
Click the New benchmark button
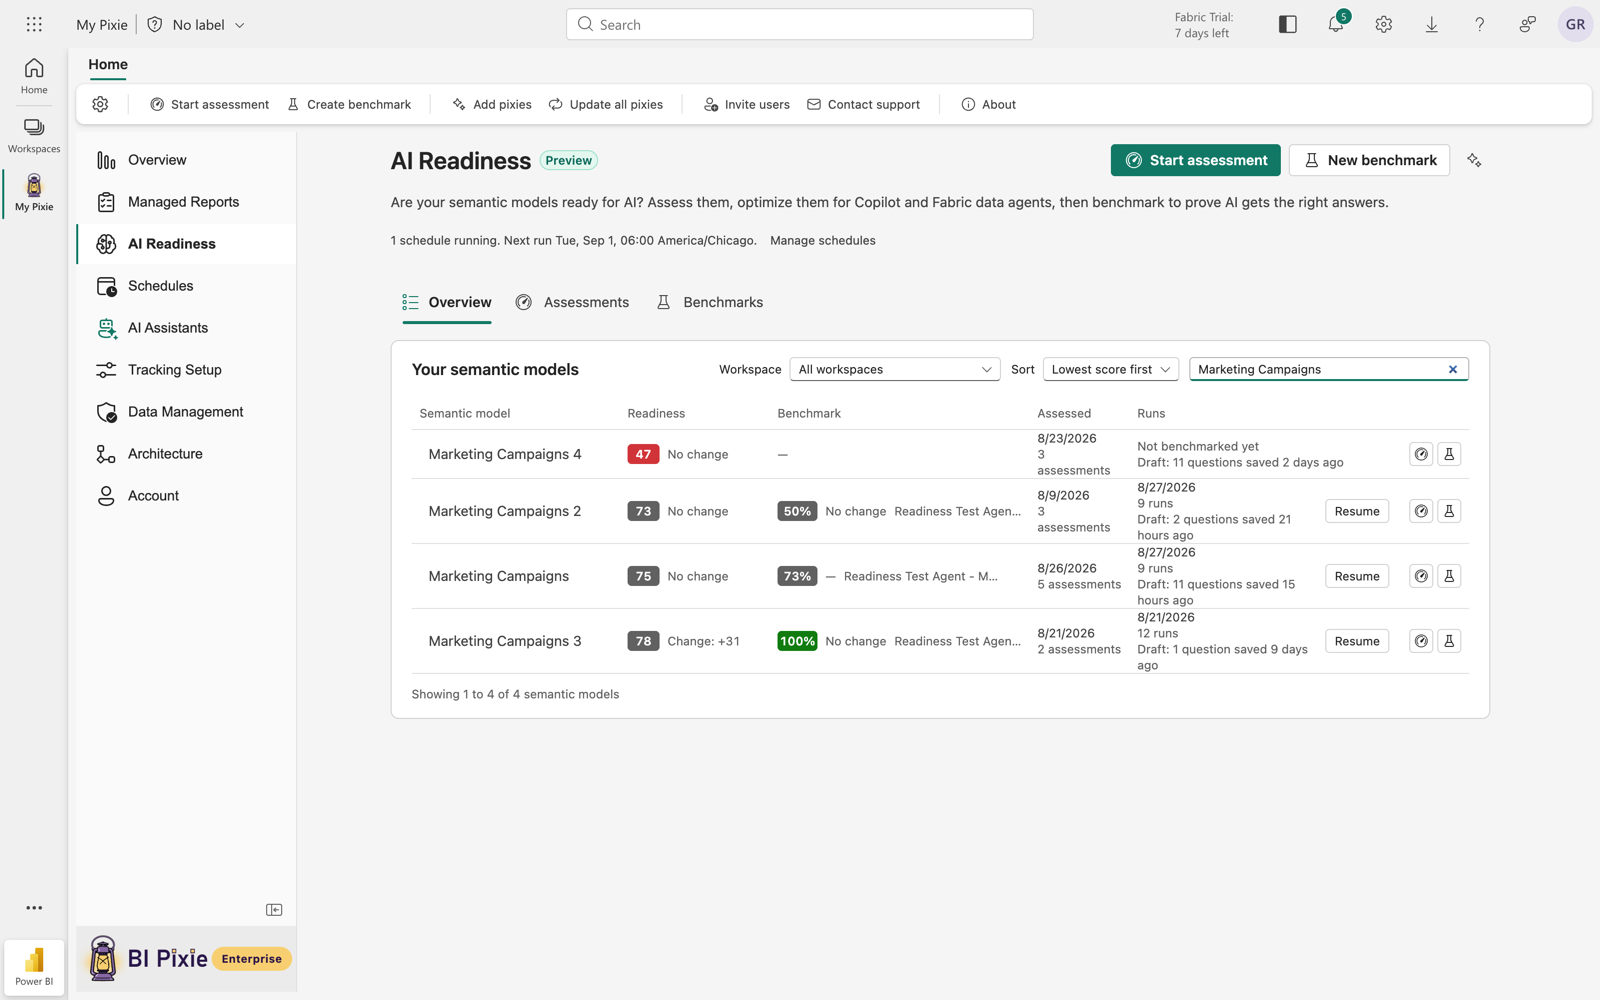click(x=1369, y=160)
